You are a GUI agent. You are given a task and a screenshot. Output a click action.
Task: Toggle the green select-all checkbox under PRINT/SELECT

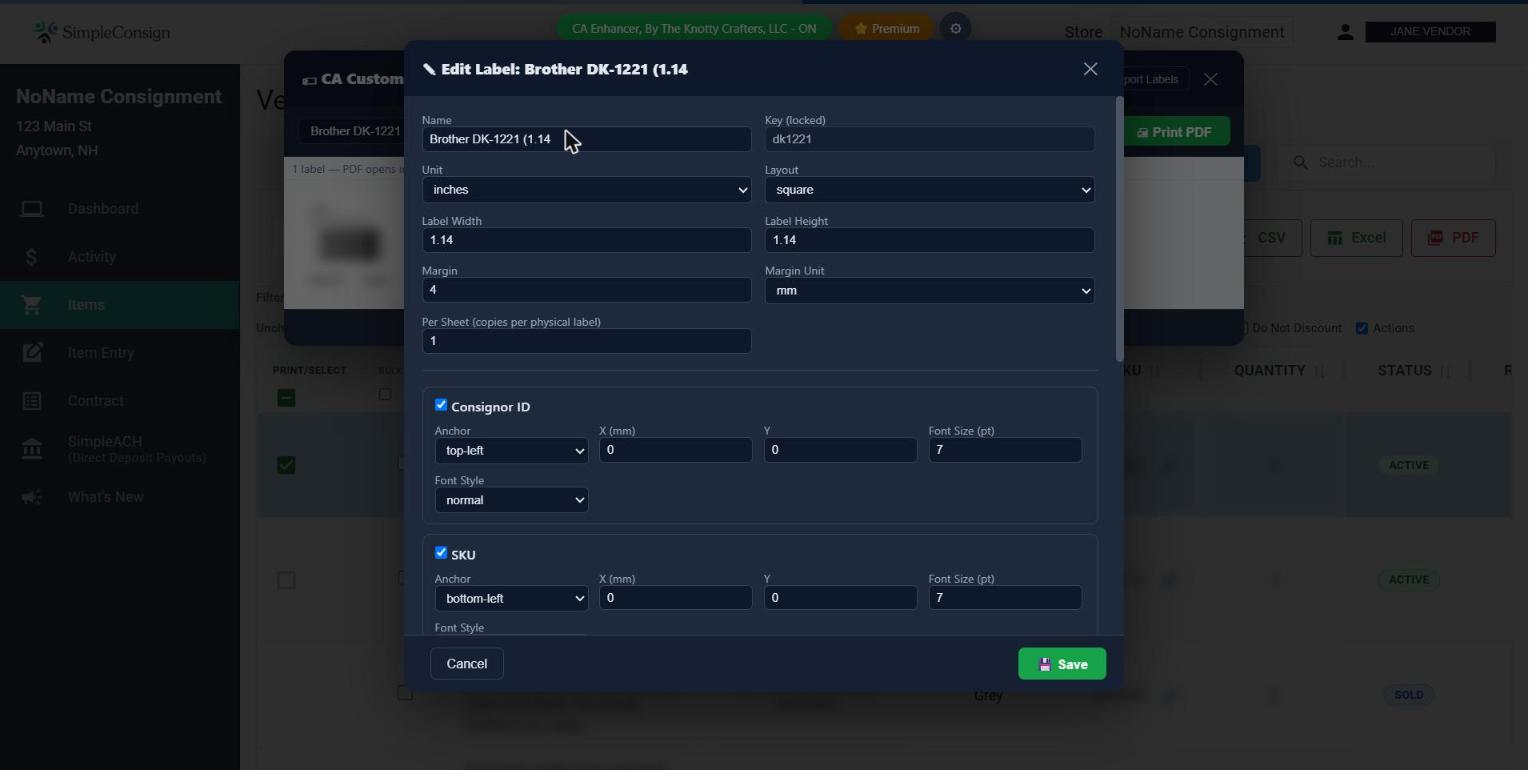coord(286,398)
